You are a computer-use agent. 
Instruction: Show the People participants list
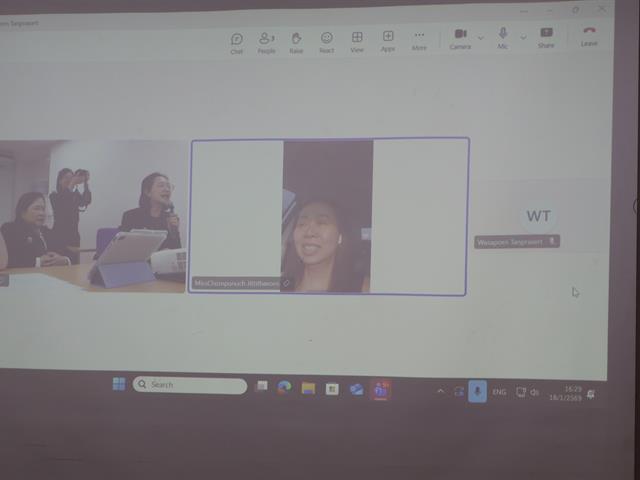point(266,42)
